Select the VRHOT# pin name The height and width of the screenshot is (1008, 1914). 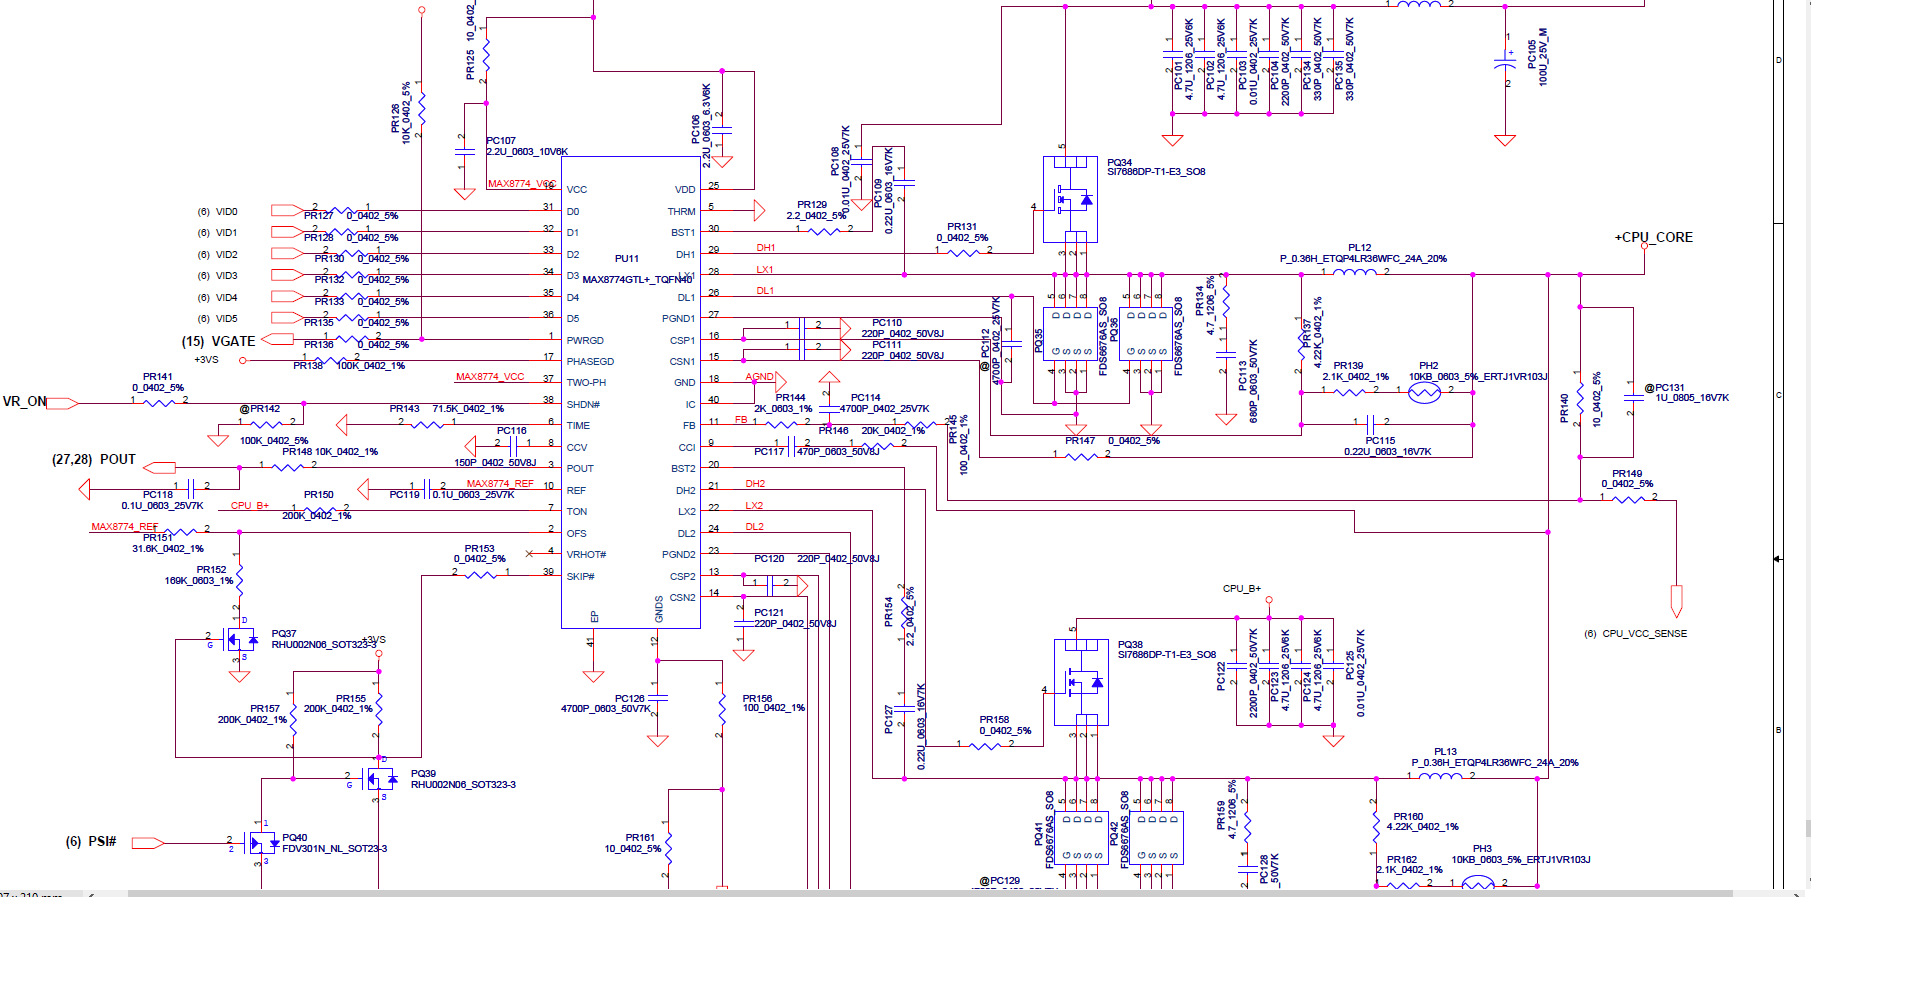coord(586,555)
